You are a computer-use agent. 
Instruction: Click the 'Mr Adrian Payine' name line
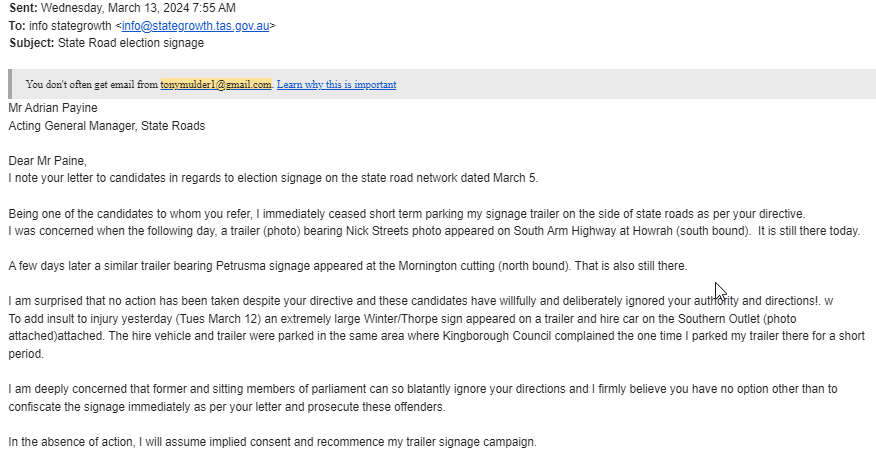tap(53, 108)
